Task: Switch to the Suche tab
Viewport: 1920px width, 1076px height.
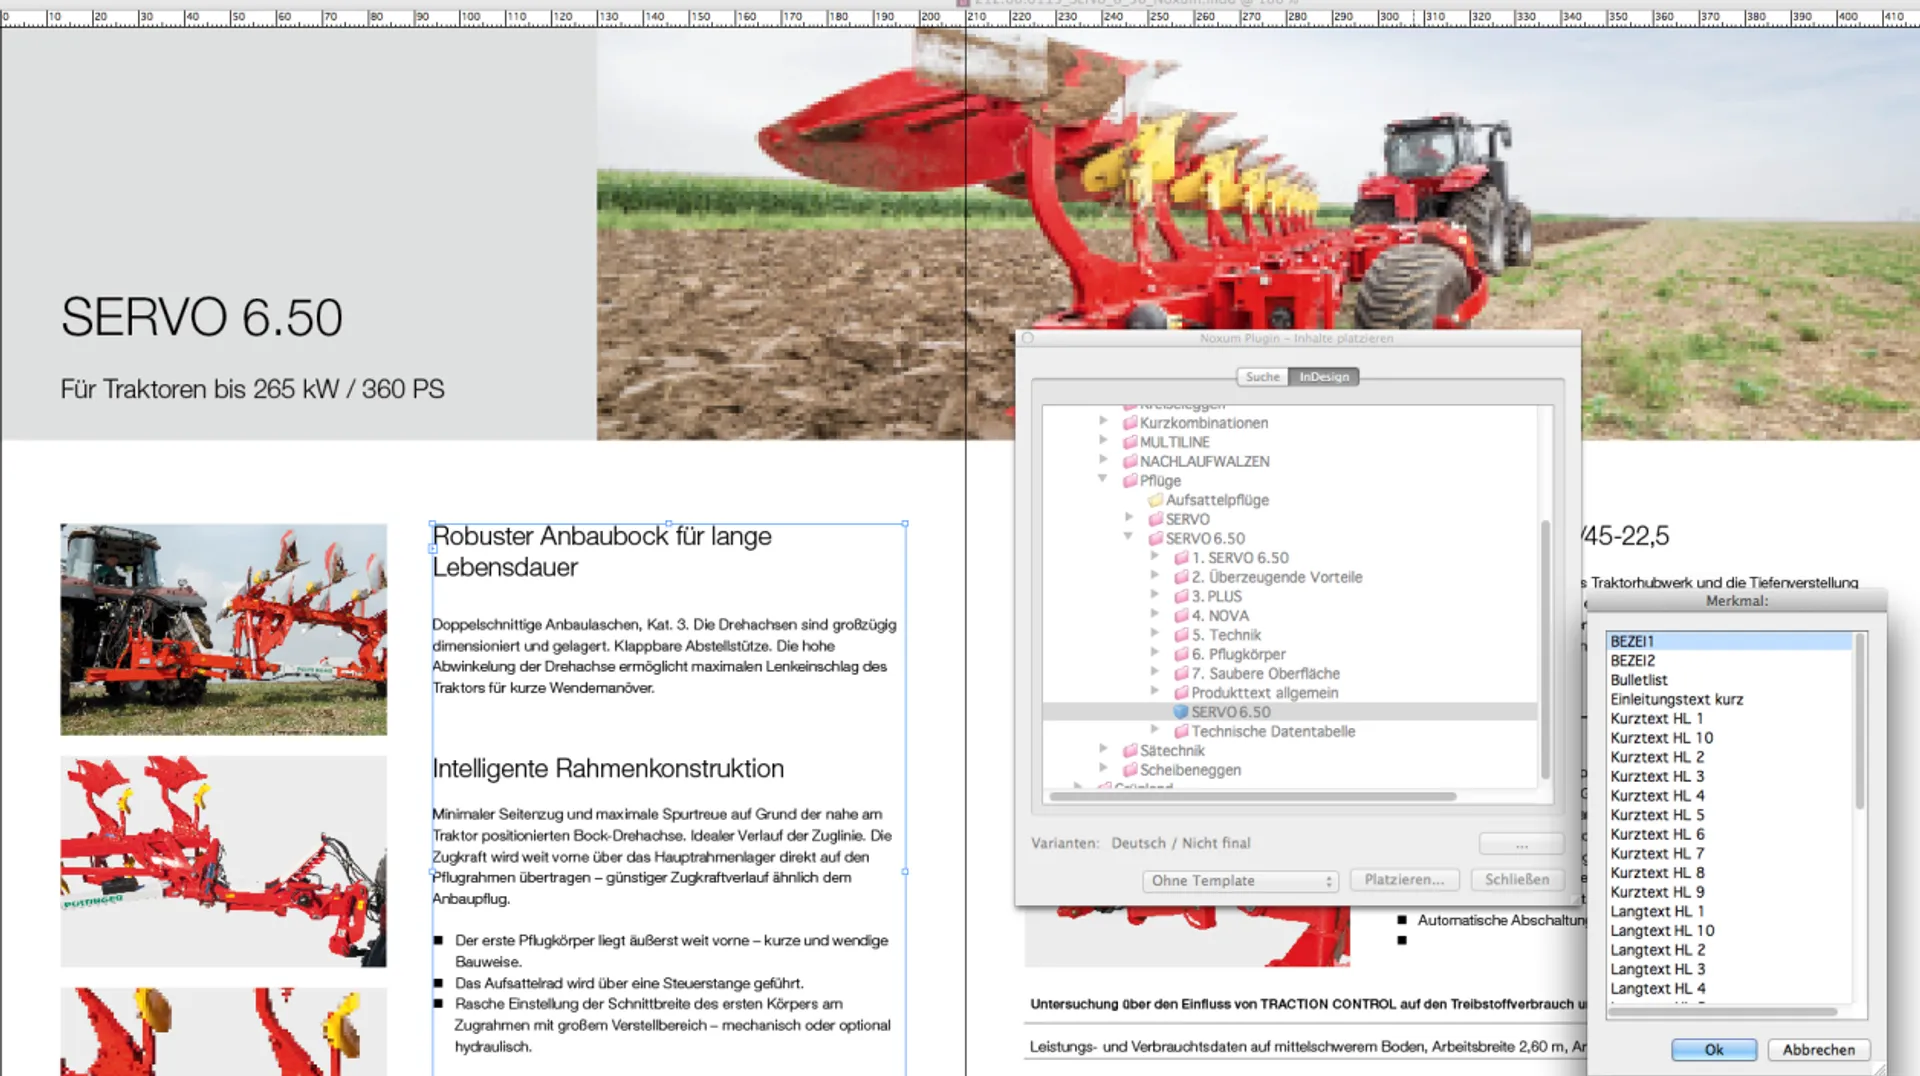Action: coord(1262,377)
